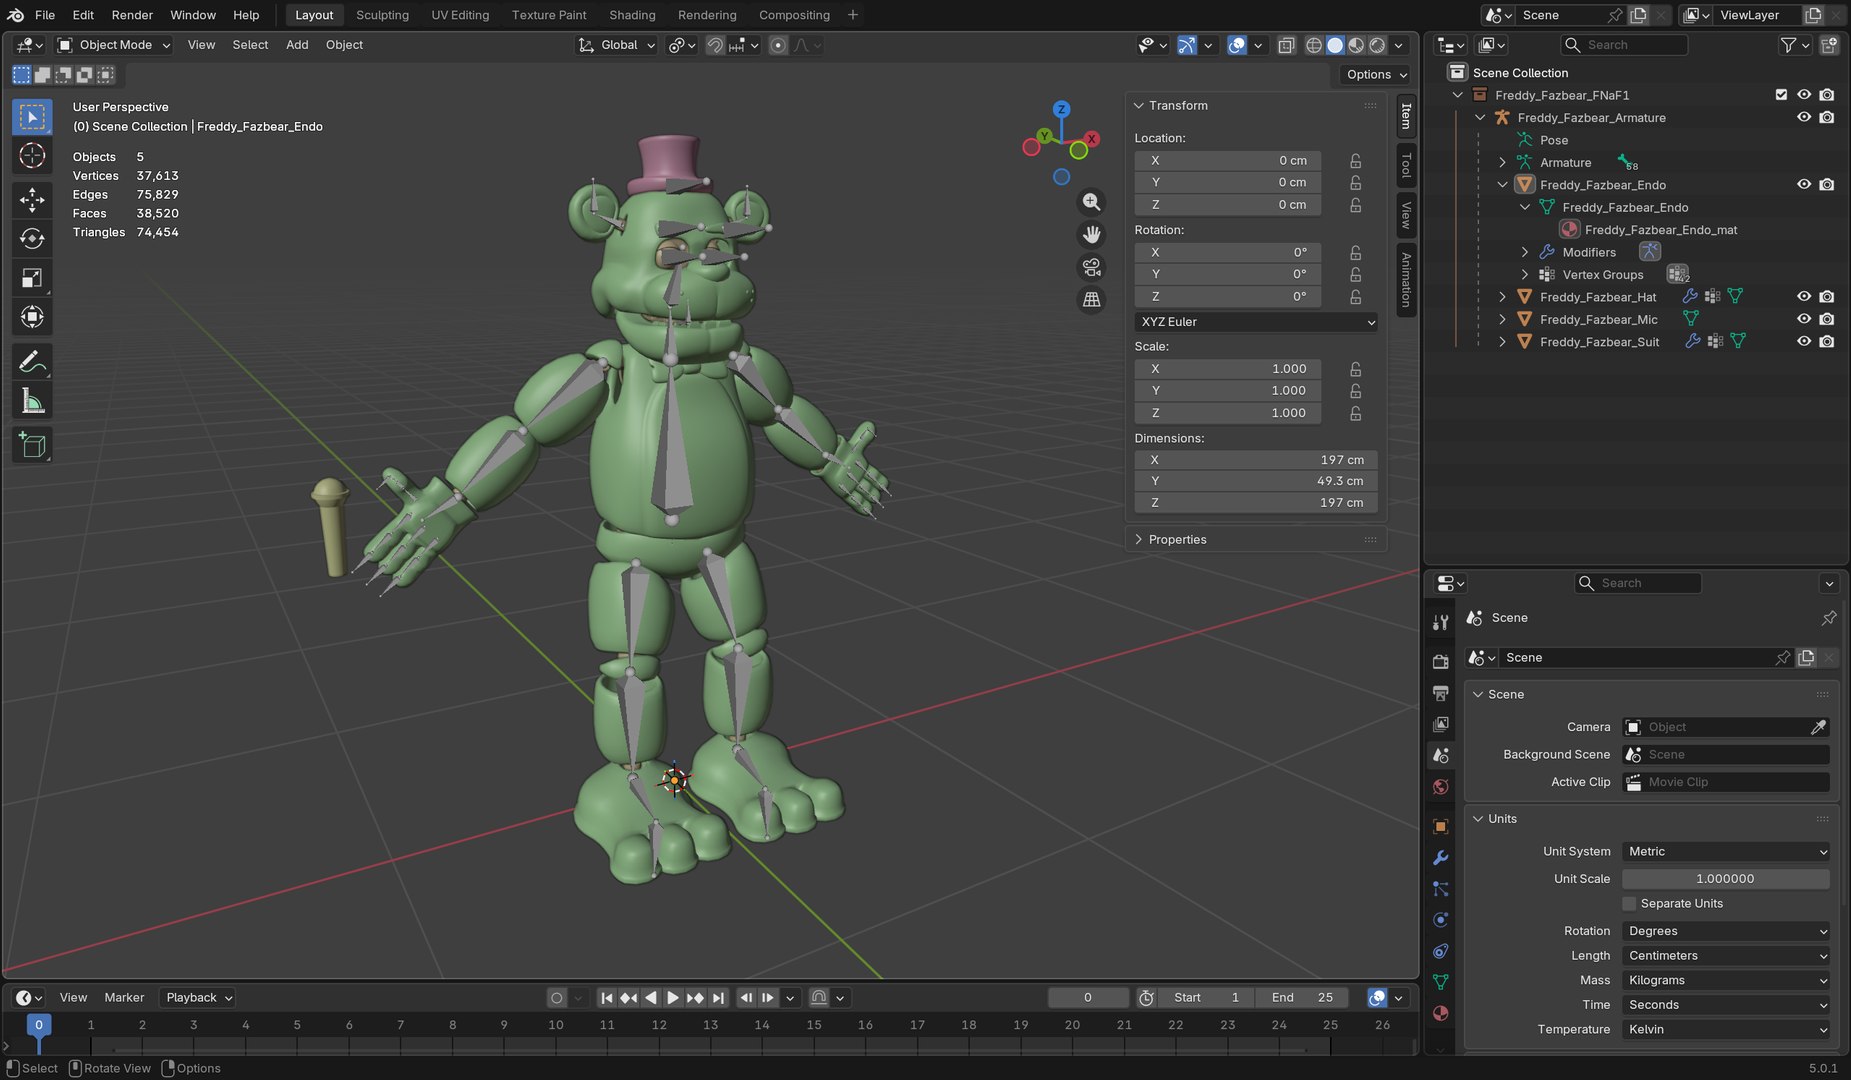Switch to the Tool sidebar tab

[x=1406, y=166]
